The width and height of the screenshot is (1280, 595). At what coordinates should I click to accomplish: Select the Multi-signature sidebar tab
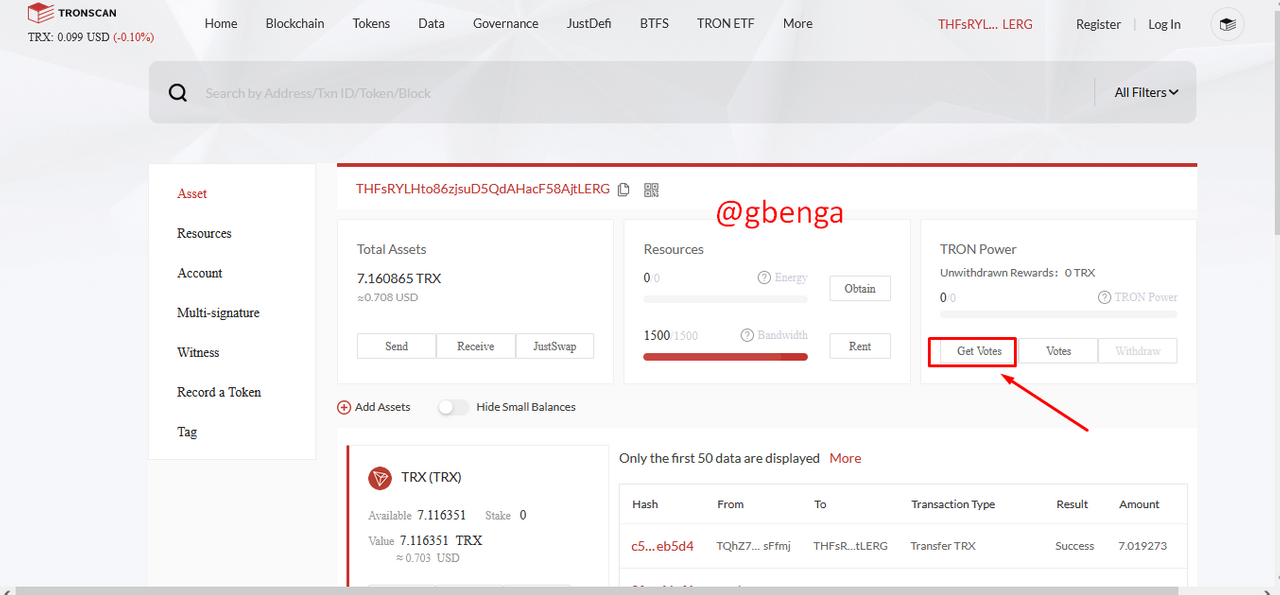(x=218, y=313)
